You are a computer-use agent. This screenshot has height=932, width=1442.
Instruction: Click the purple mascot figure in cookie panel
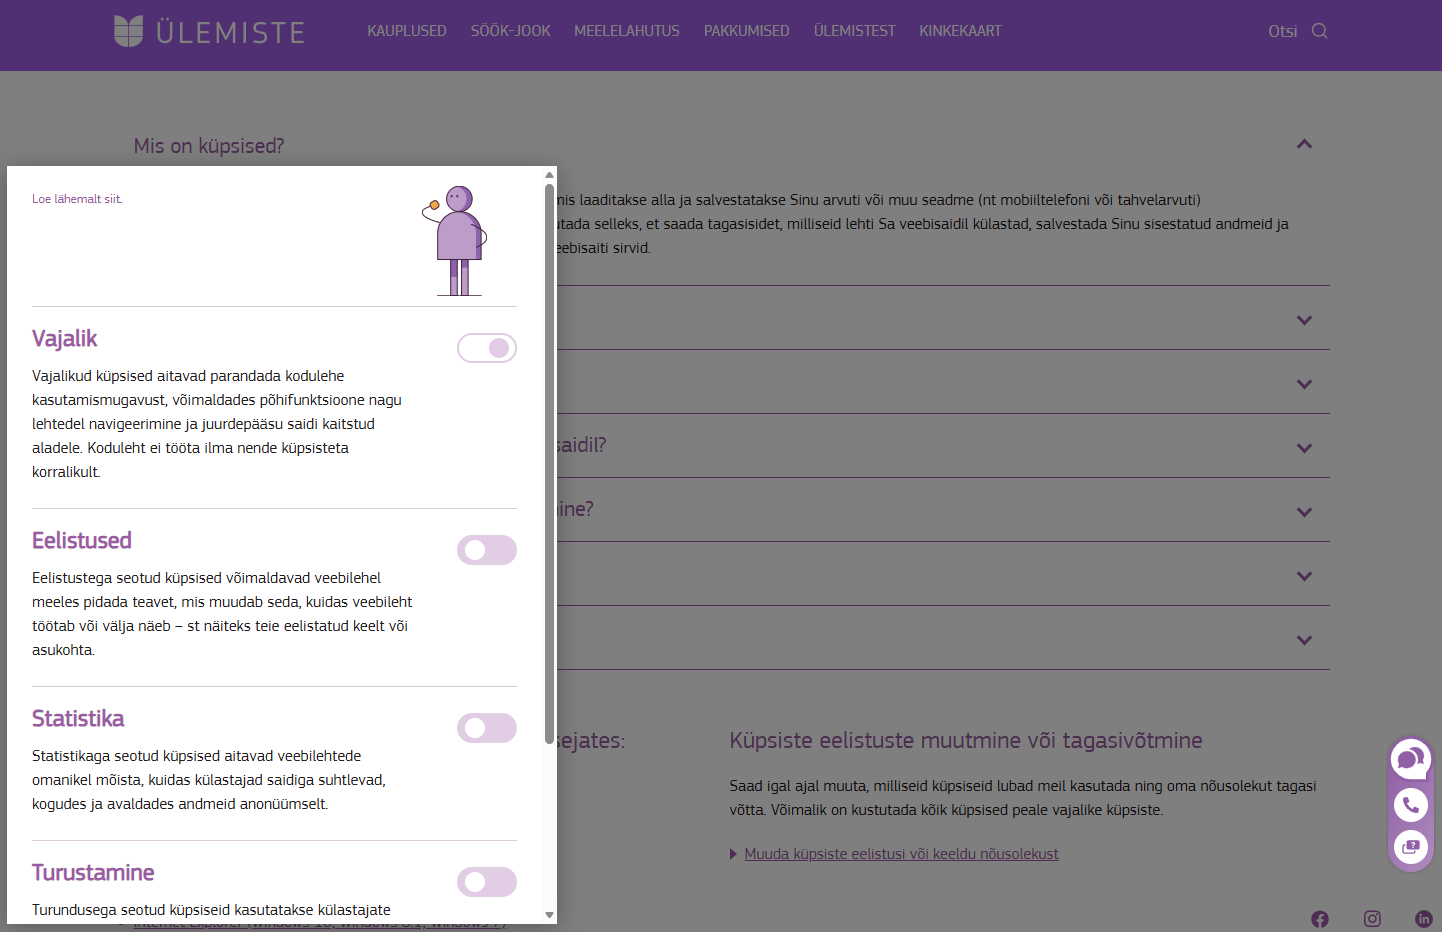456,240
